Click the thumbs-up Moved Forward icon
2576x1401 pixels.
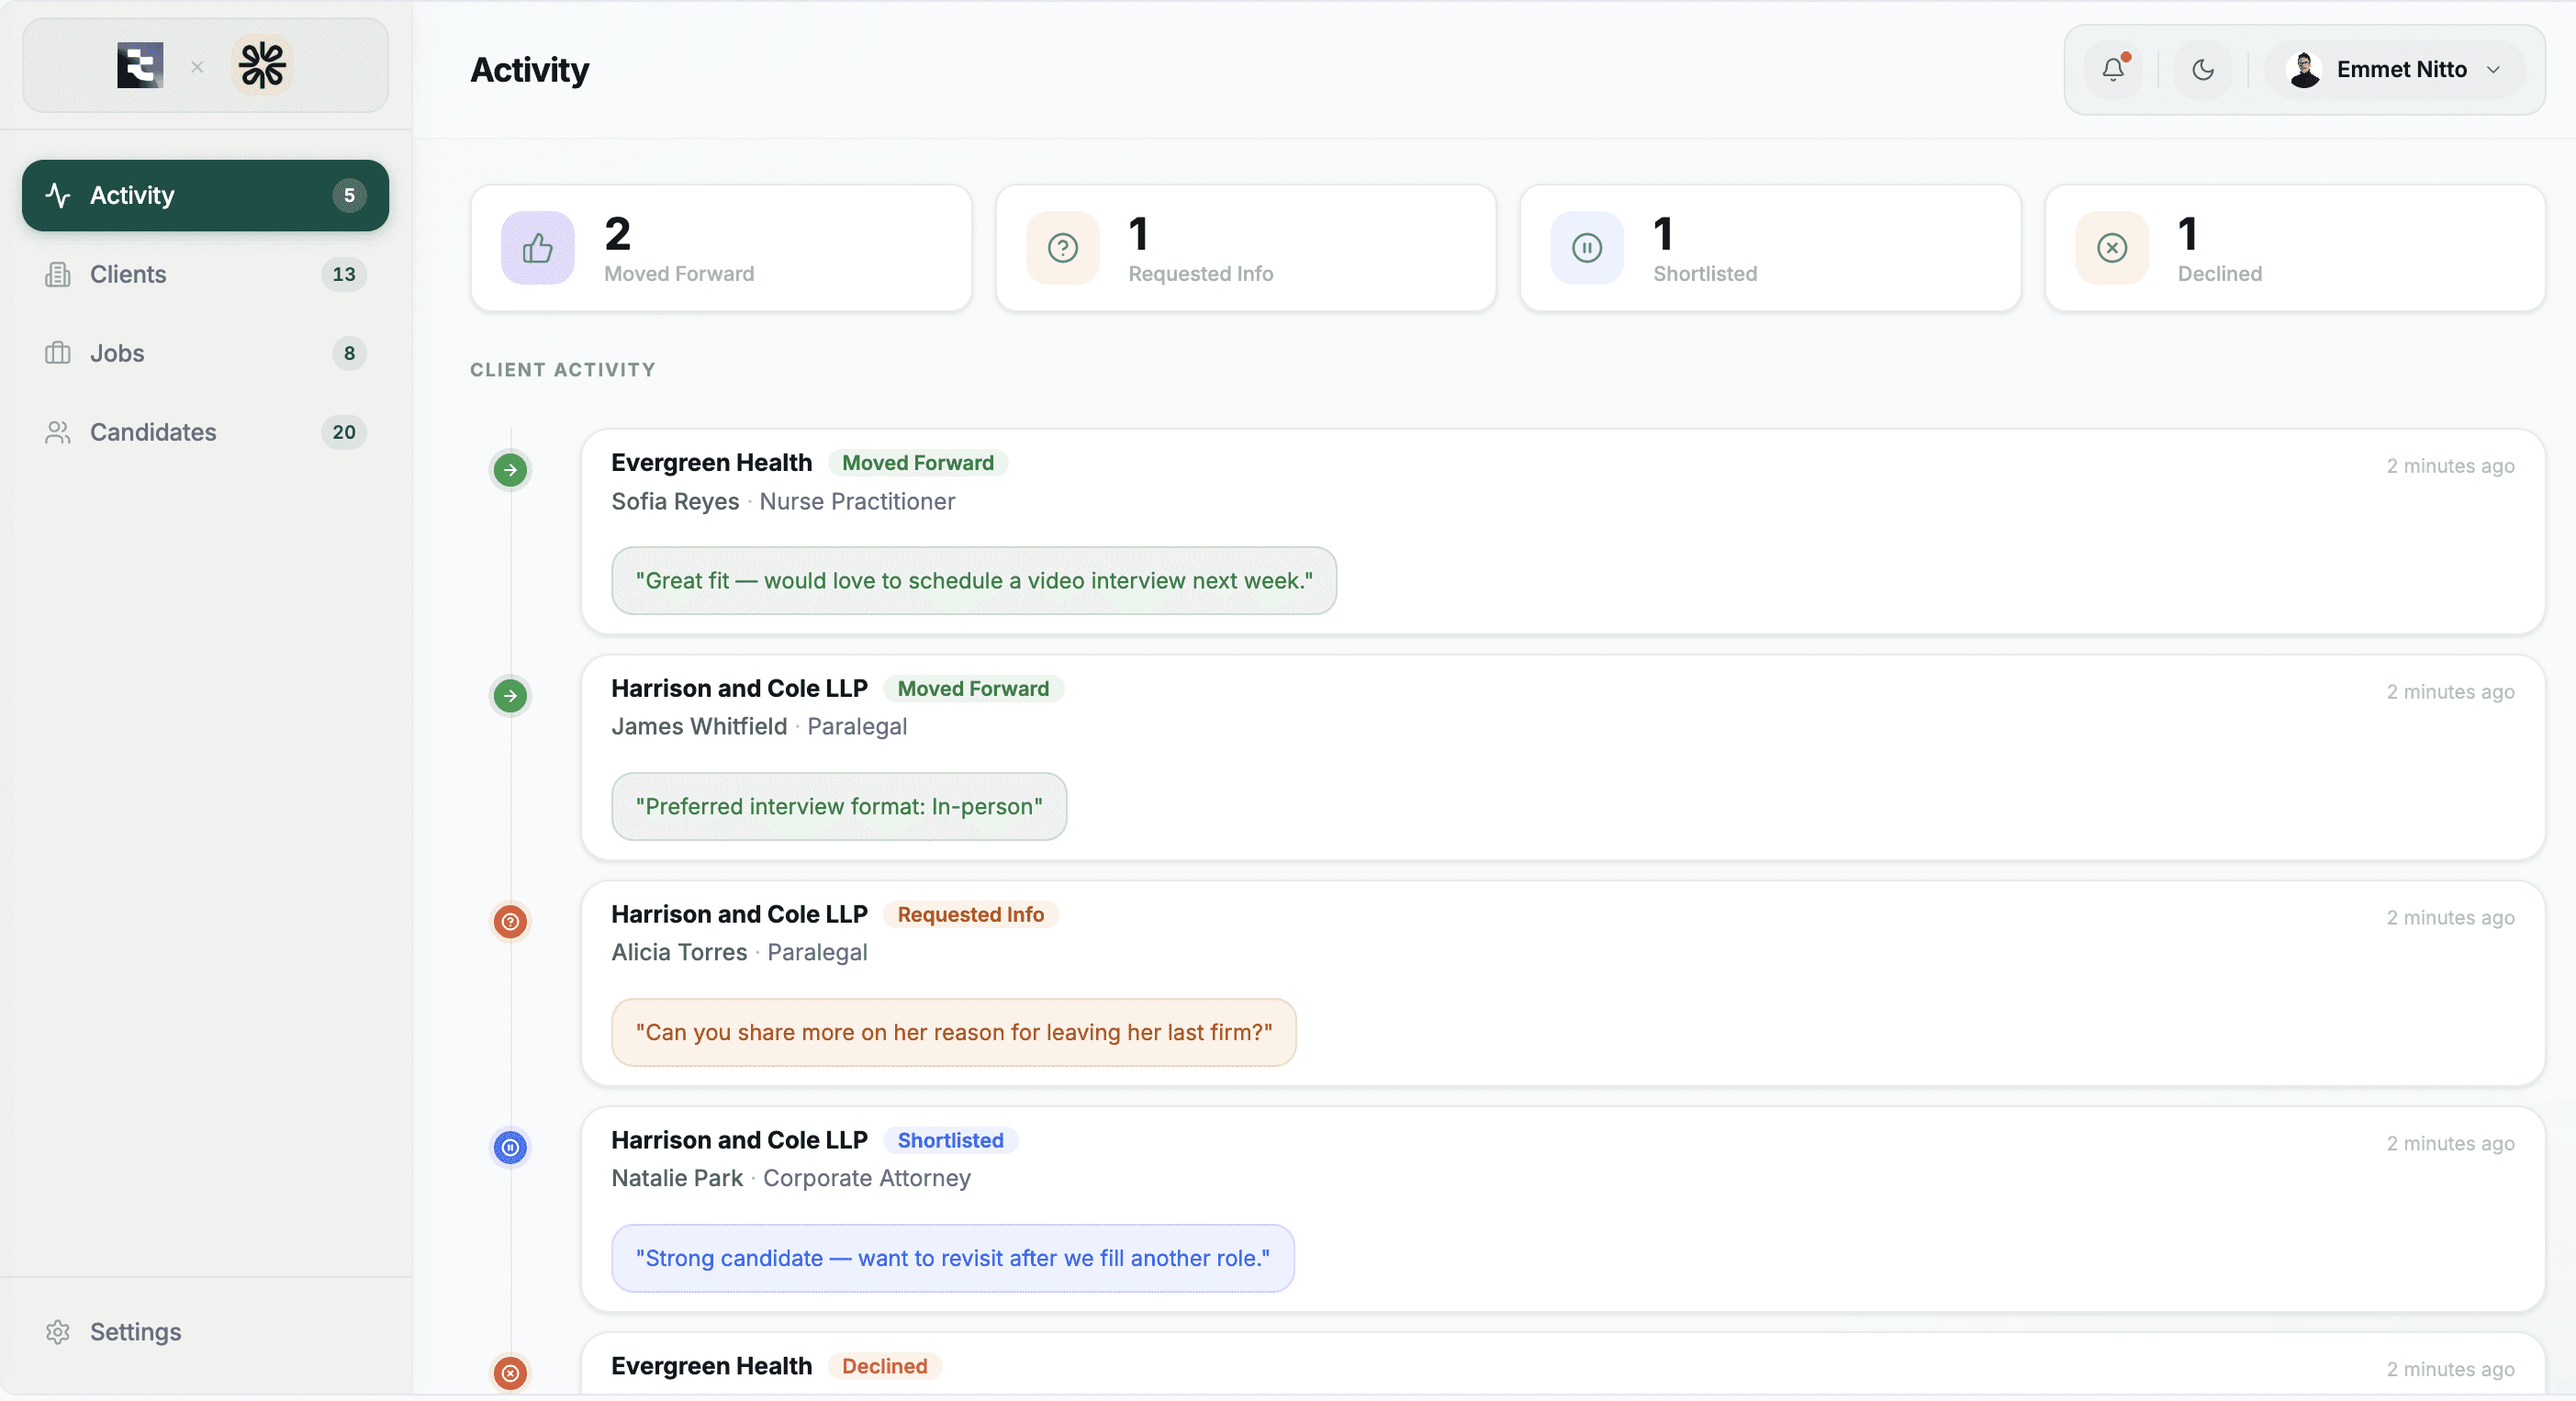click(538, 248)
